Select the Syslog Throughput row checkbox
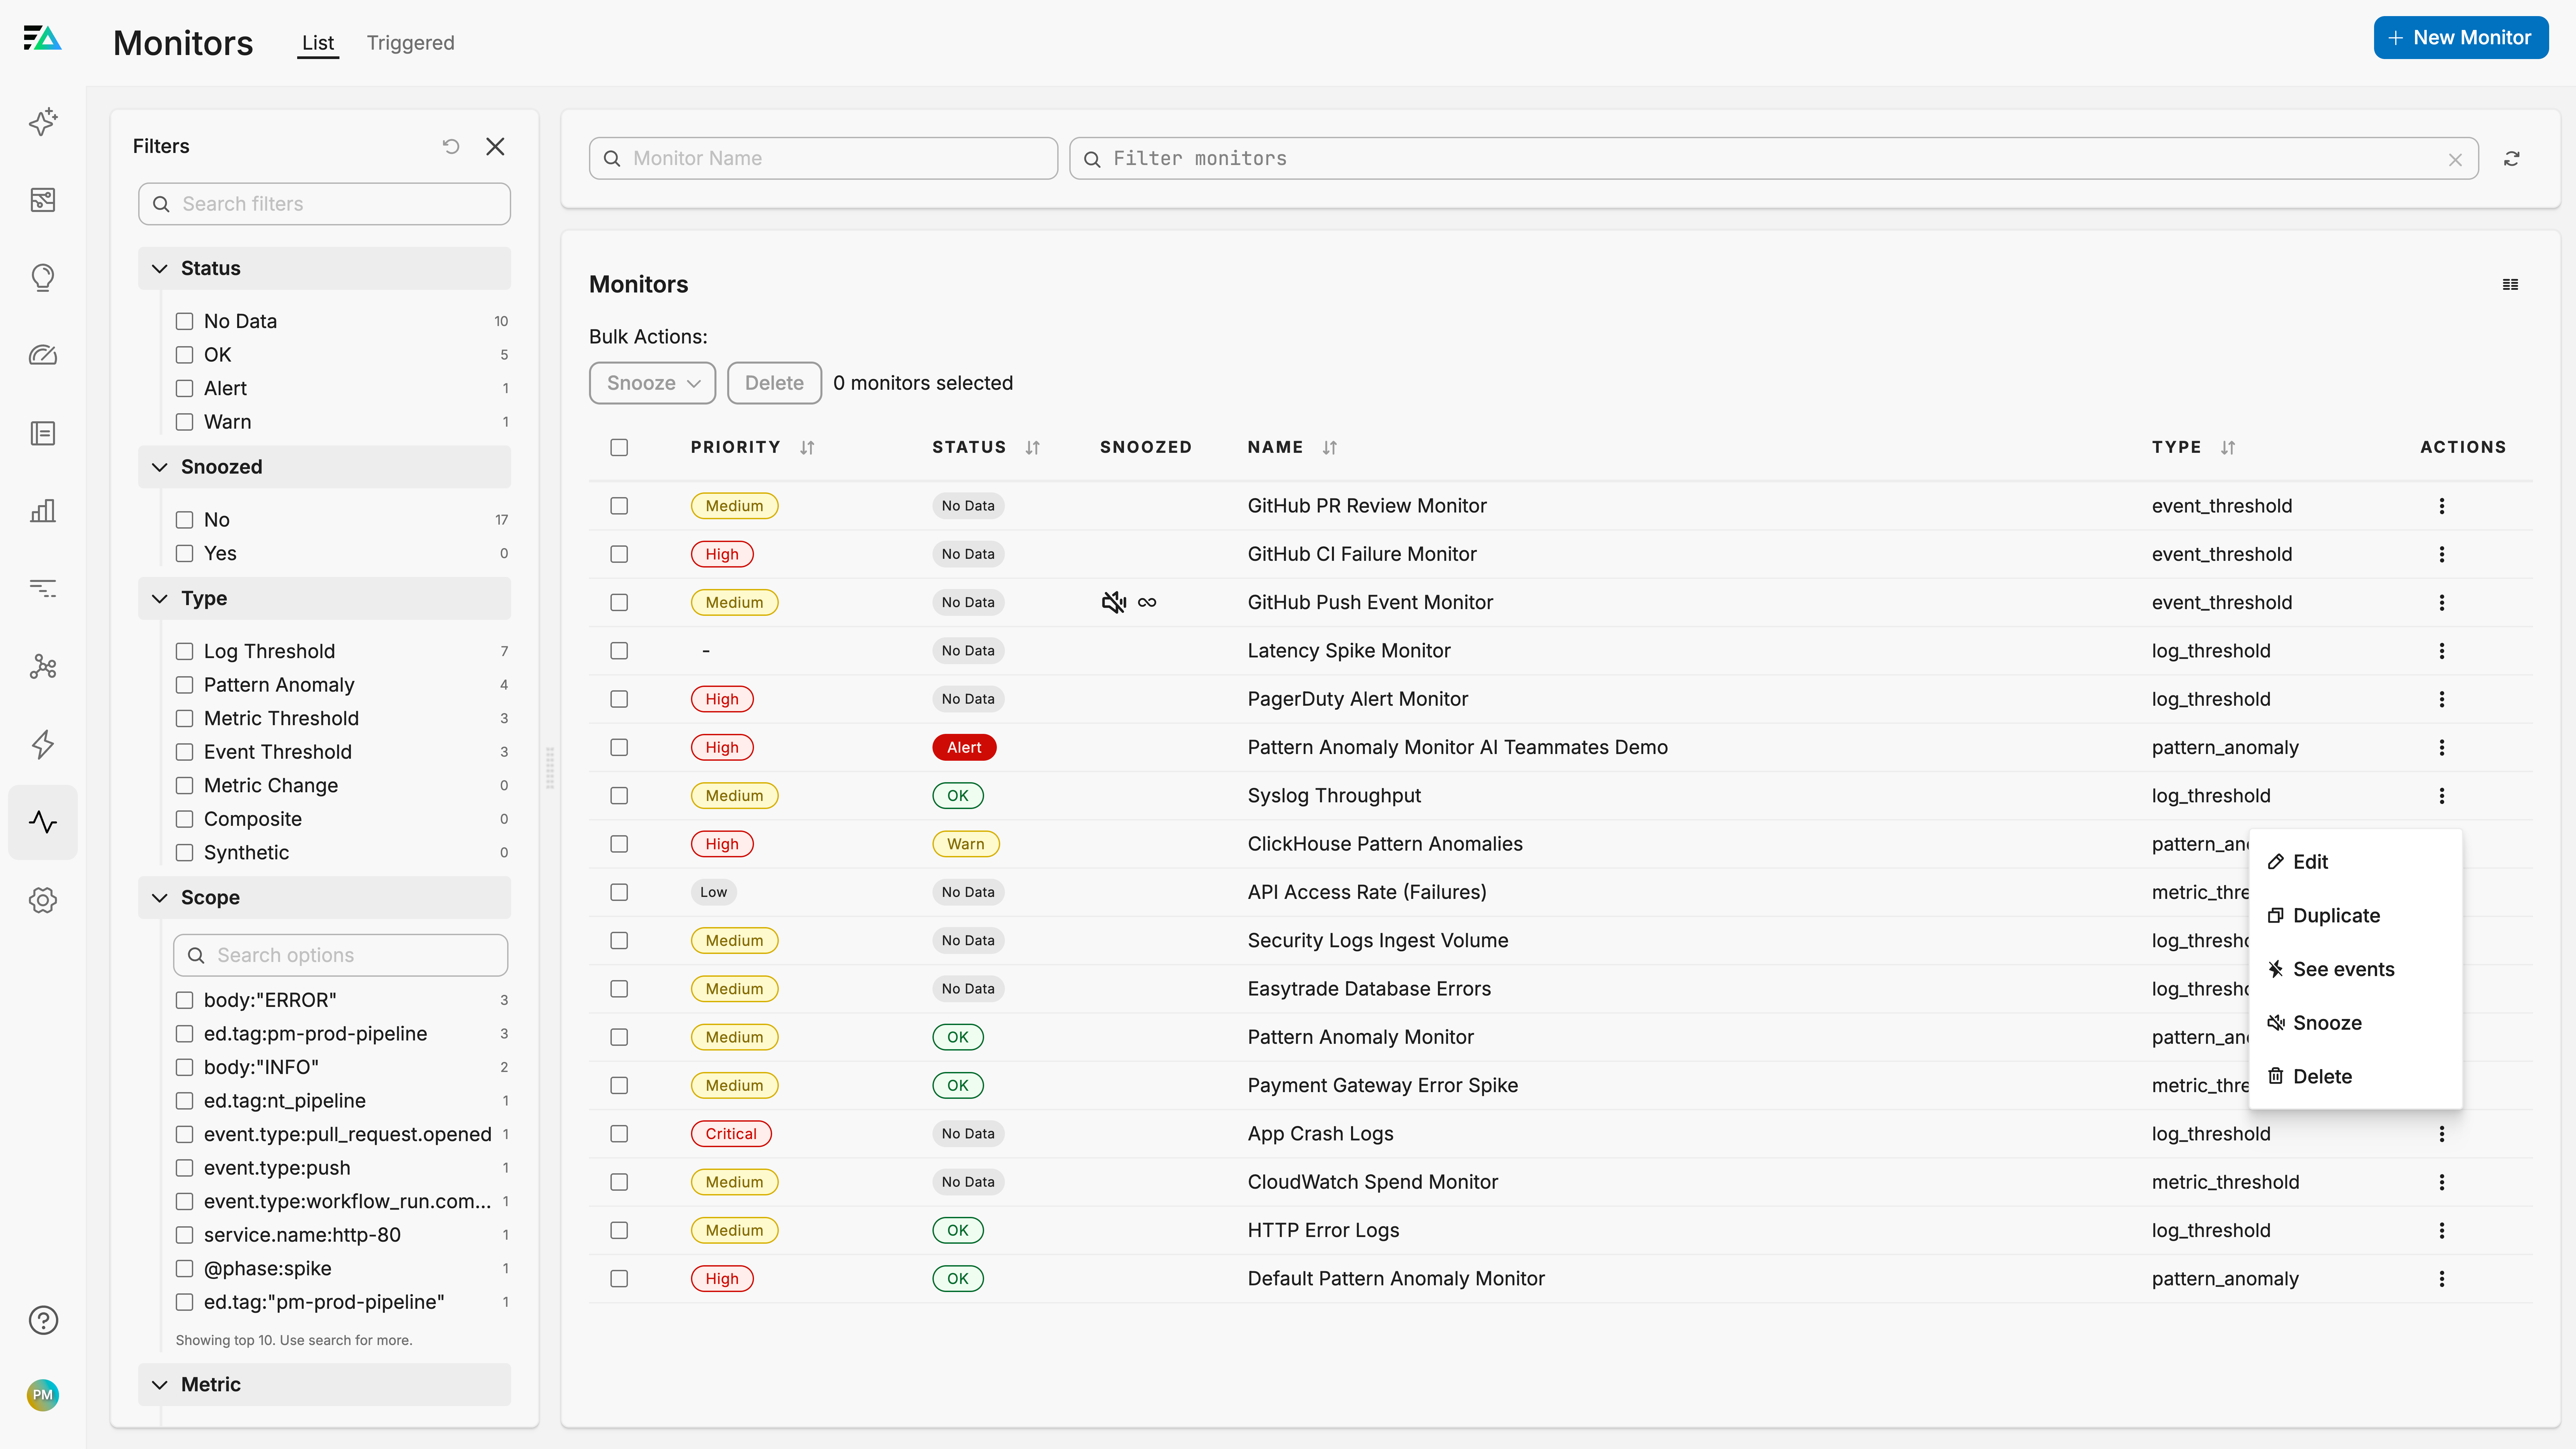2576x1449 pixels. pyautogui.click(x=619, y=796)
